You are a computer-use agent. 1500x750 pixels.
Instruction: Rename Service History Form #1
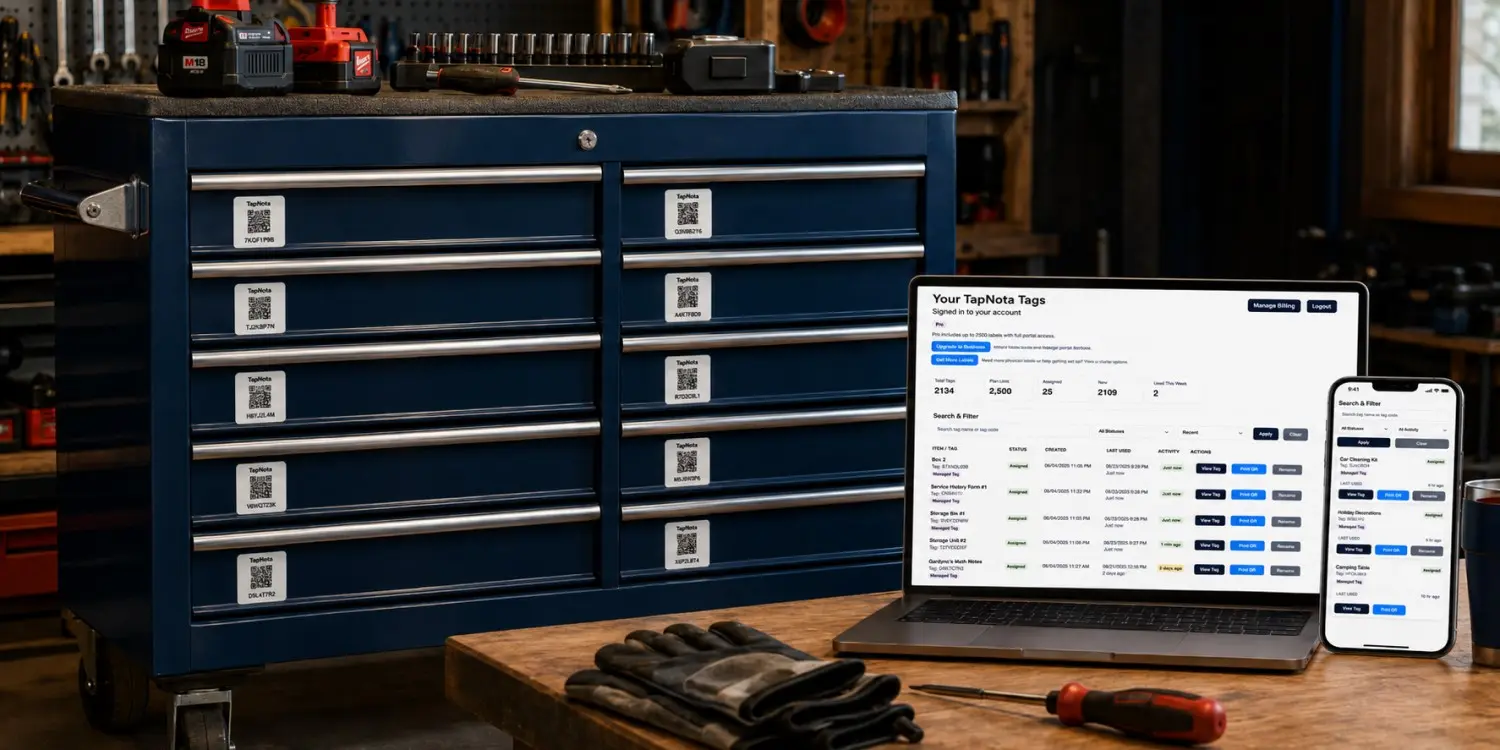point(1286,496)
